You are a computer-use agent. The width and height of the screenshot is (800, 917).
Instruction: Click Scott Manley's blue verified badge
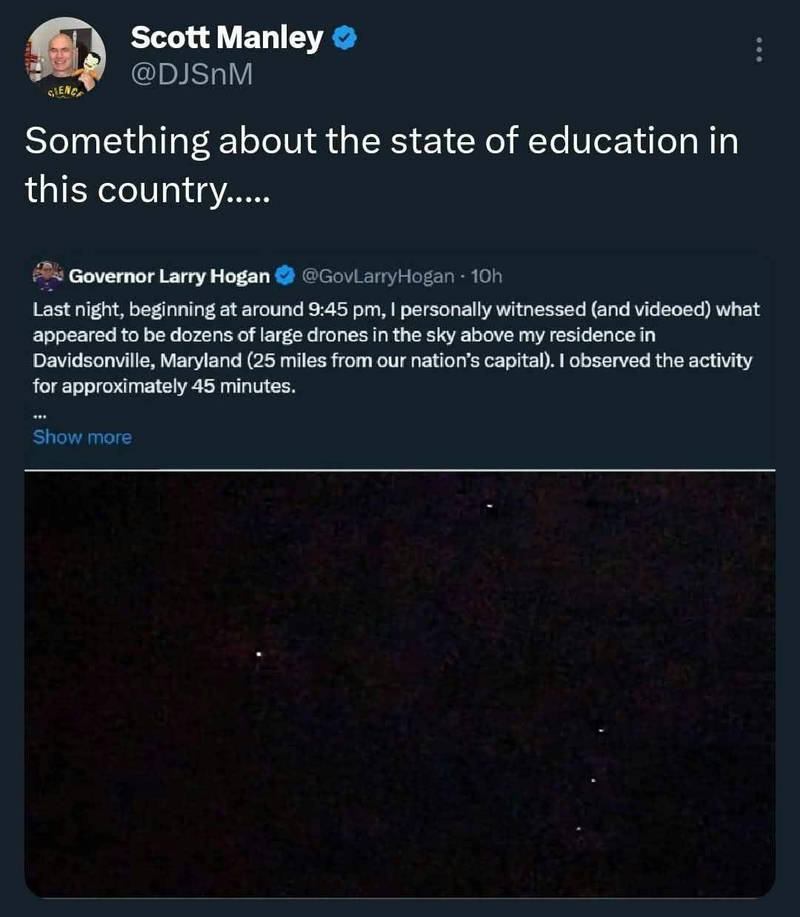(344, 38)
